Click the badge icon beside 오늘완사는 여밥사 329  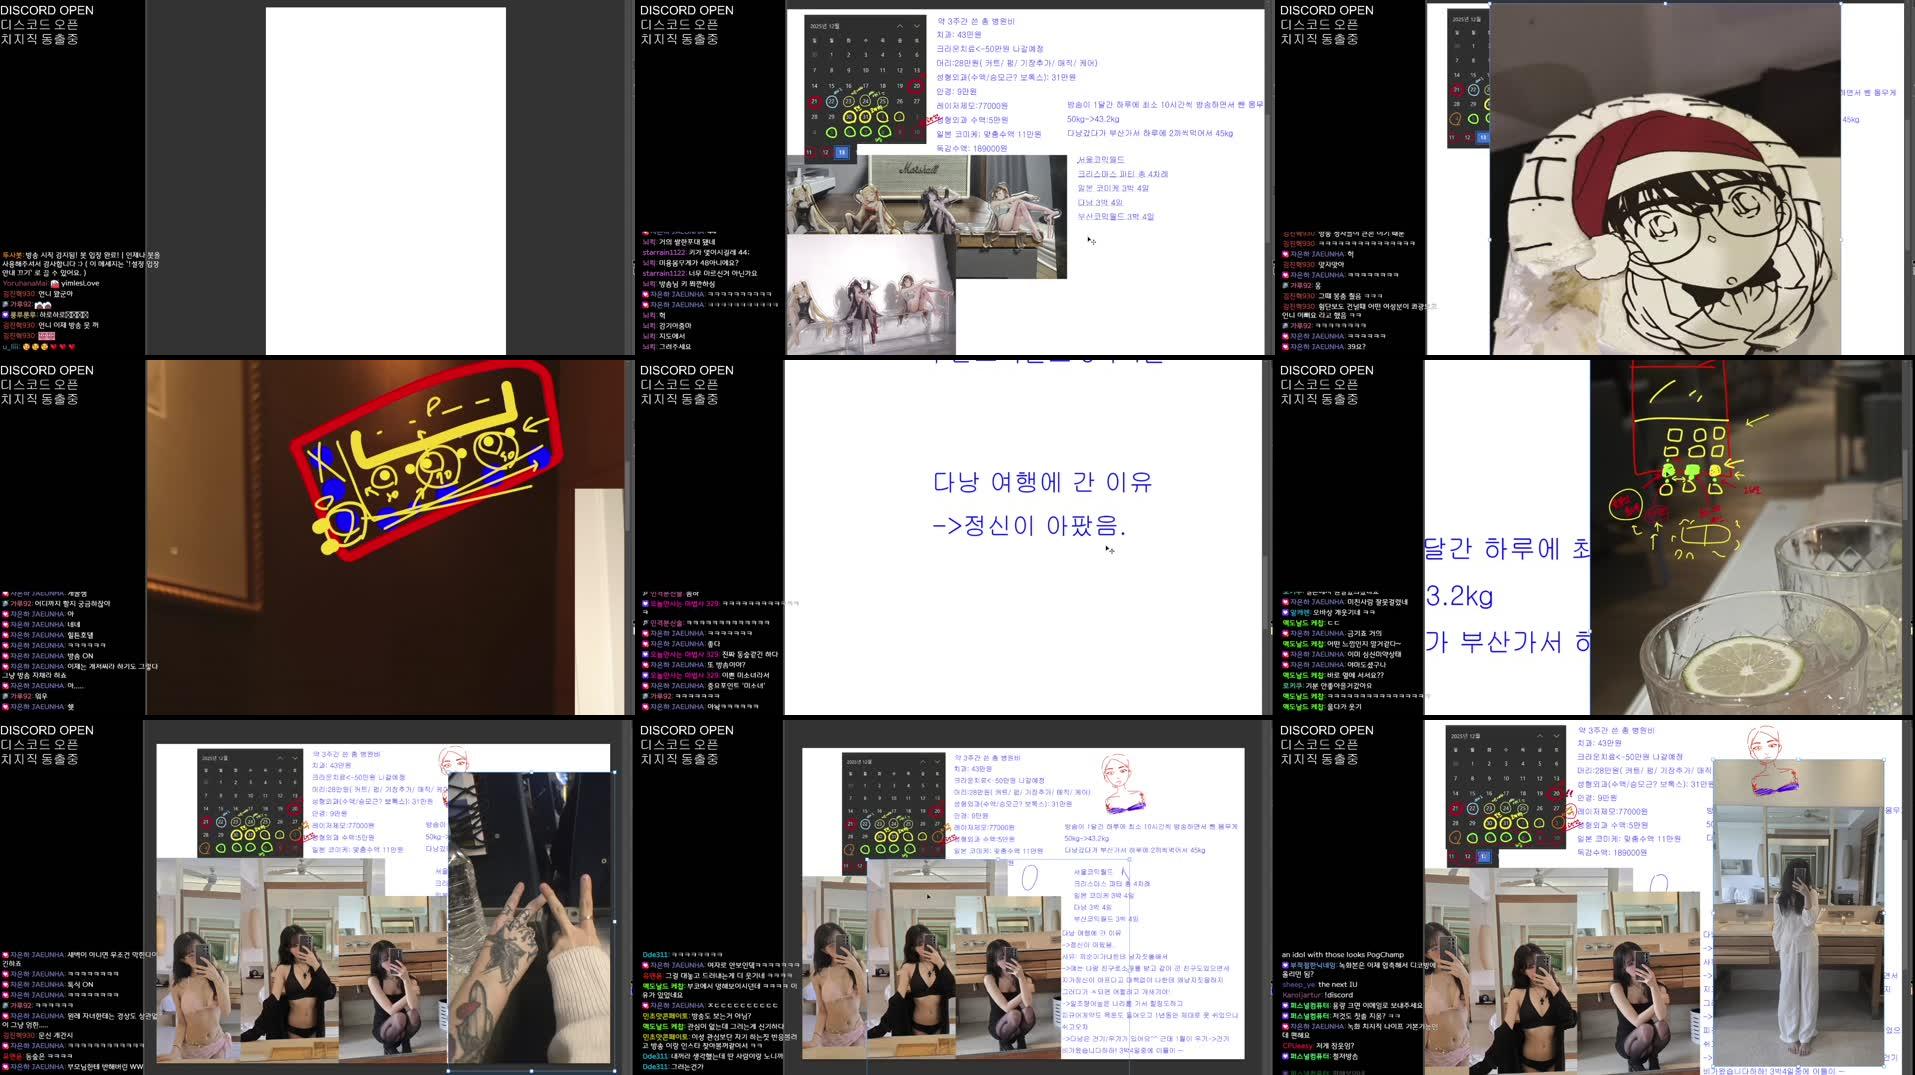(645, 604)
